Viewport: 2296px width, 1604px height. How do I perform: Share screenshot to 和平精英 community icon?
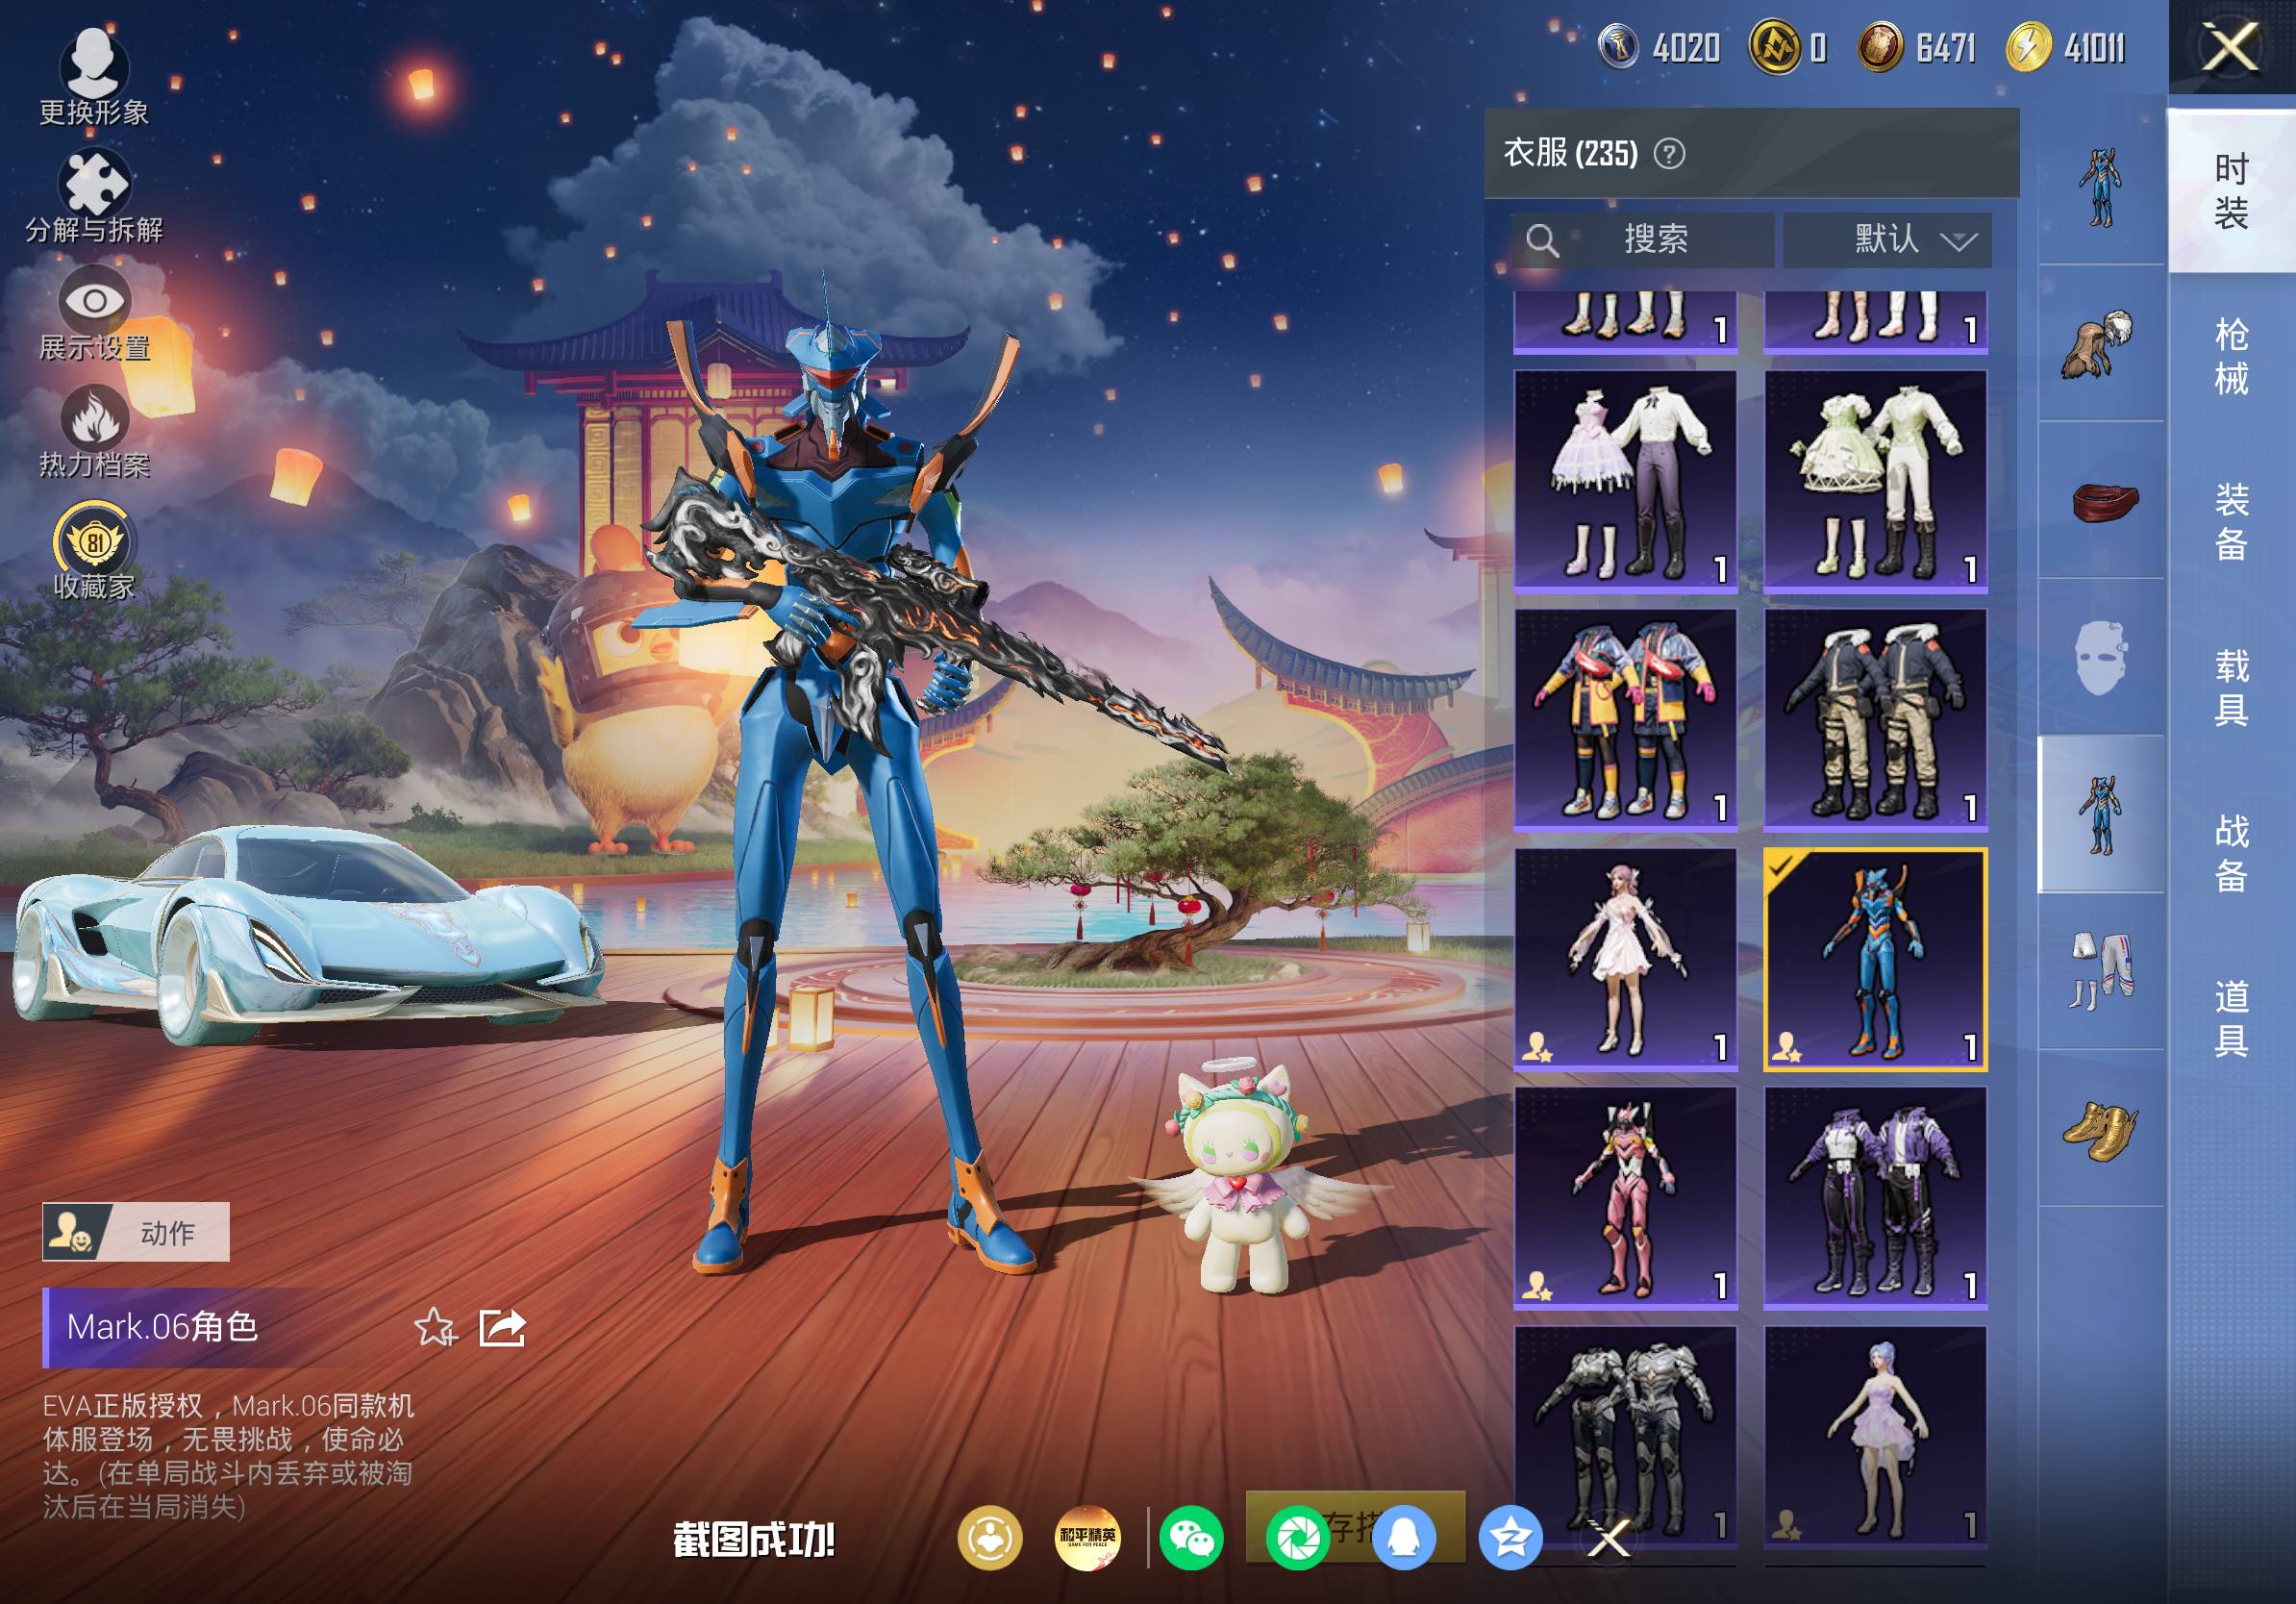[x=1088, y=1537]
